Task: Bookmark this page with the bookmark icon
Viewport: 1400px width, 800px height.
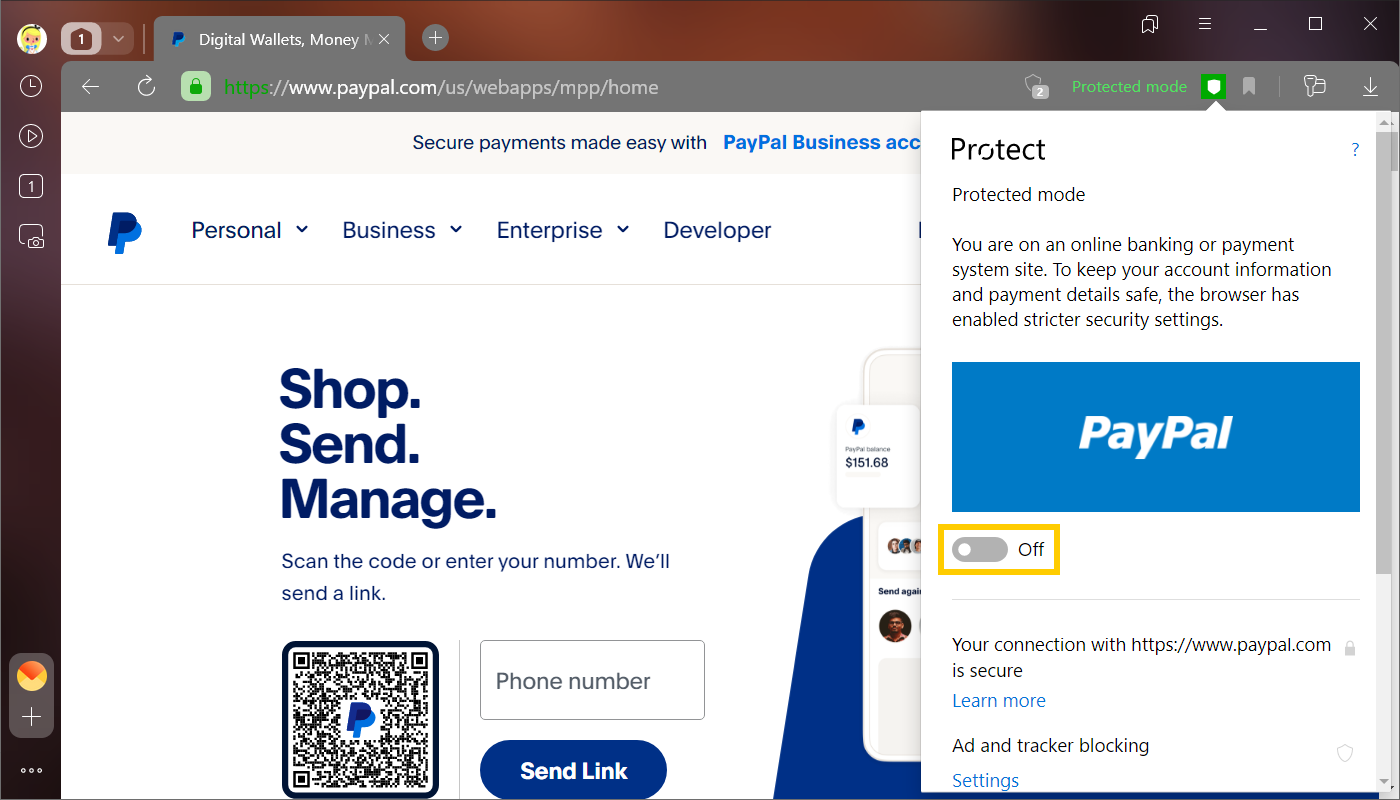Action: (1249, 87)
